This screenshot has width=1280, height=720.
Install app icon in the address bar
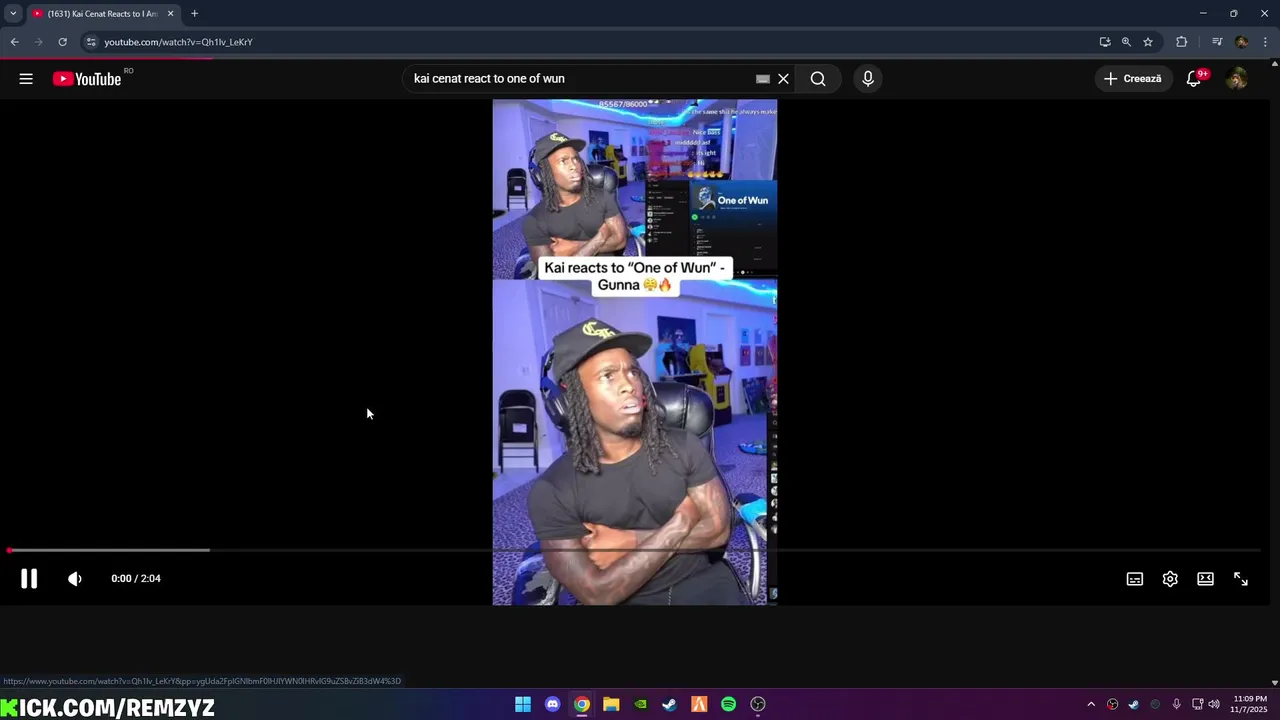pos(1105,42)
